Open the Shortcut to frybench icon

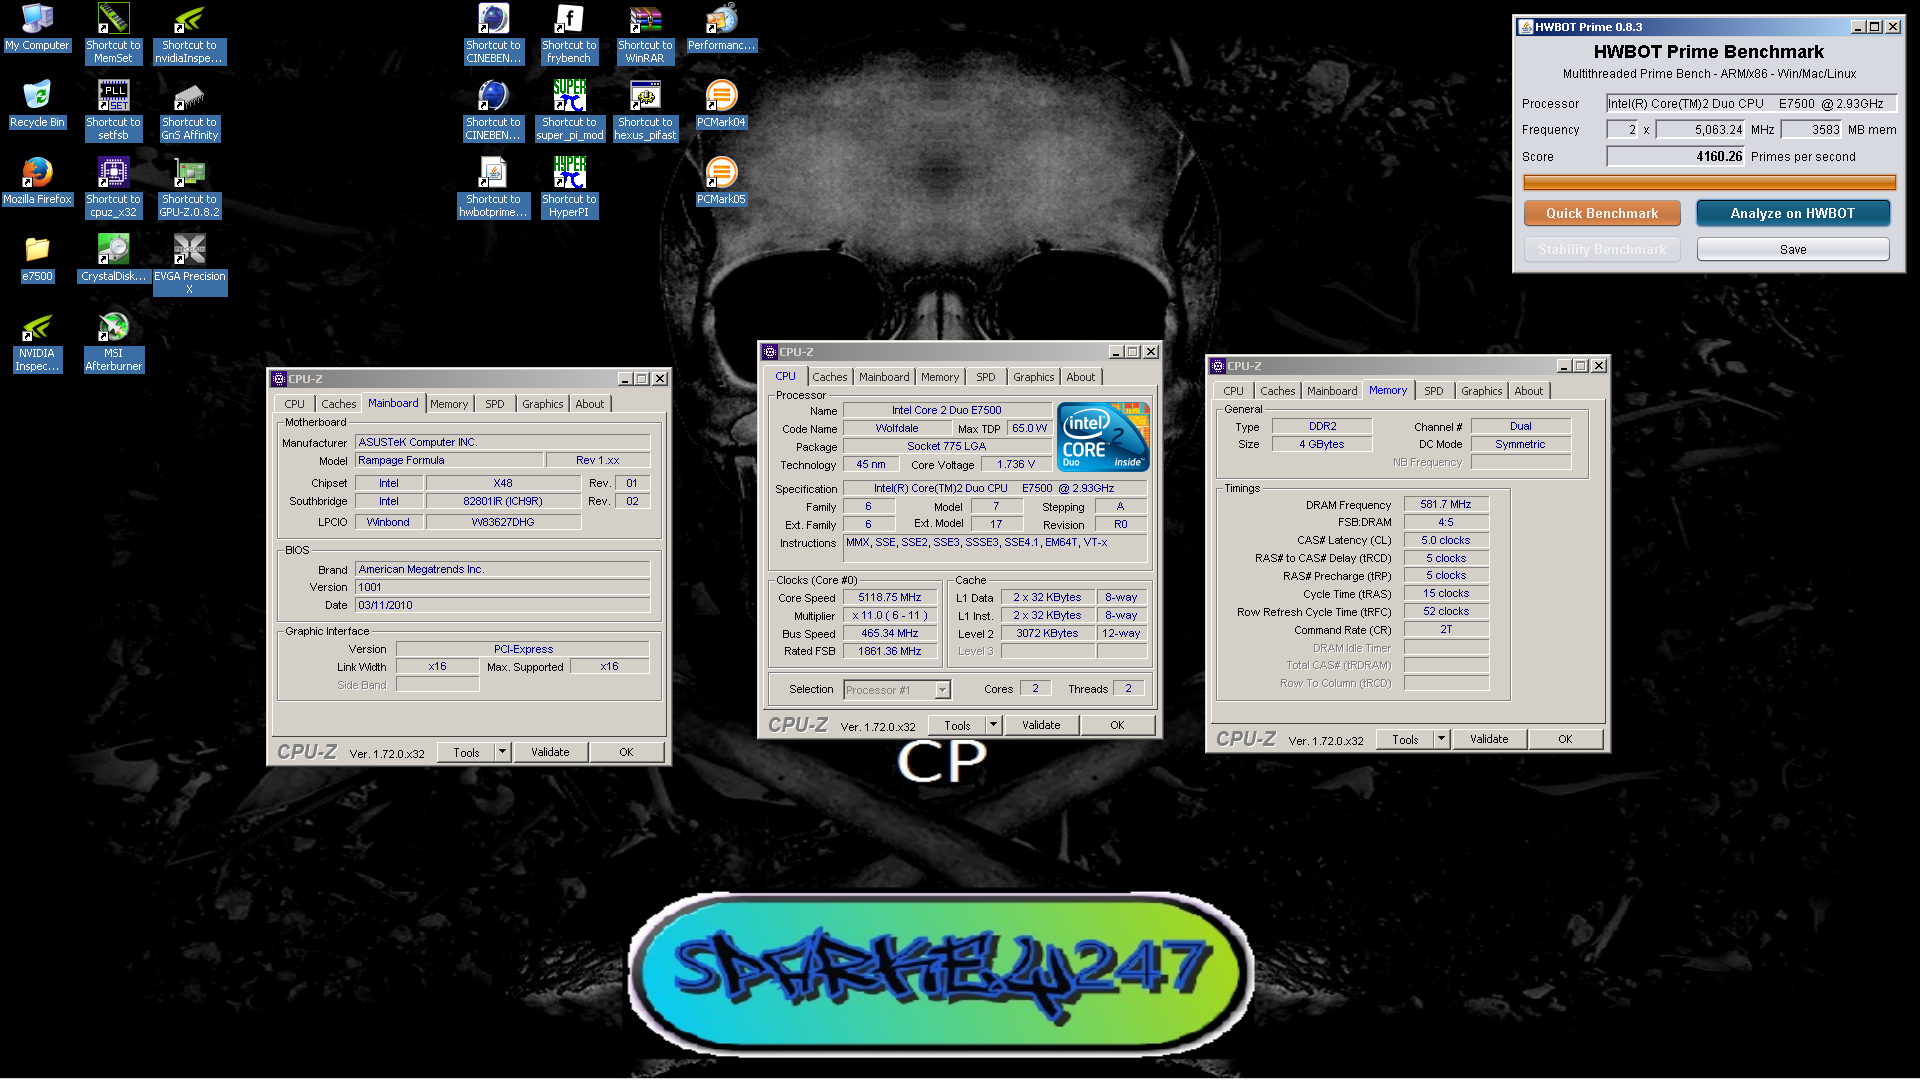[x=569, y=34]
